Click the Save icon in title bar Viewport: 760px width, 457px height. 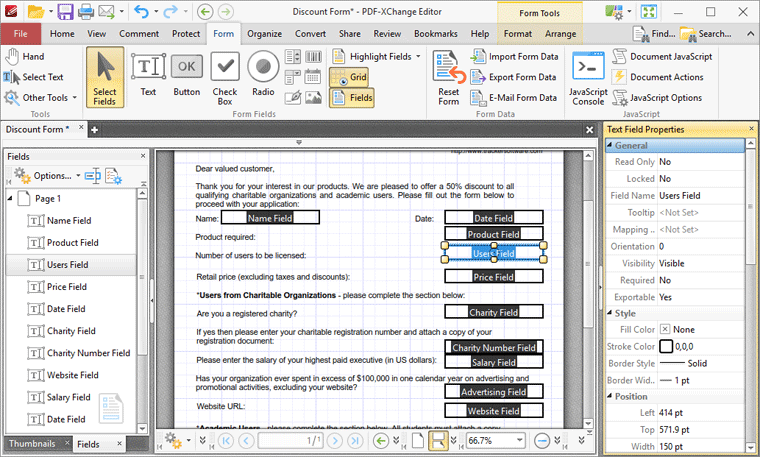[65, 12]
